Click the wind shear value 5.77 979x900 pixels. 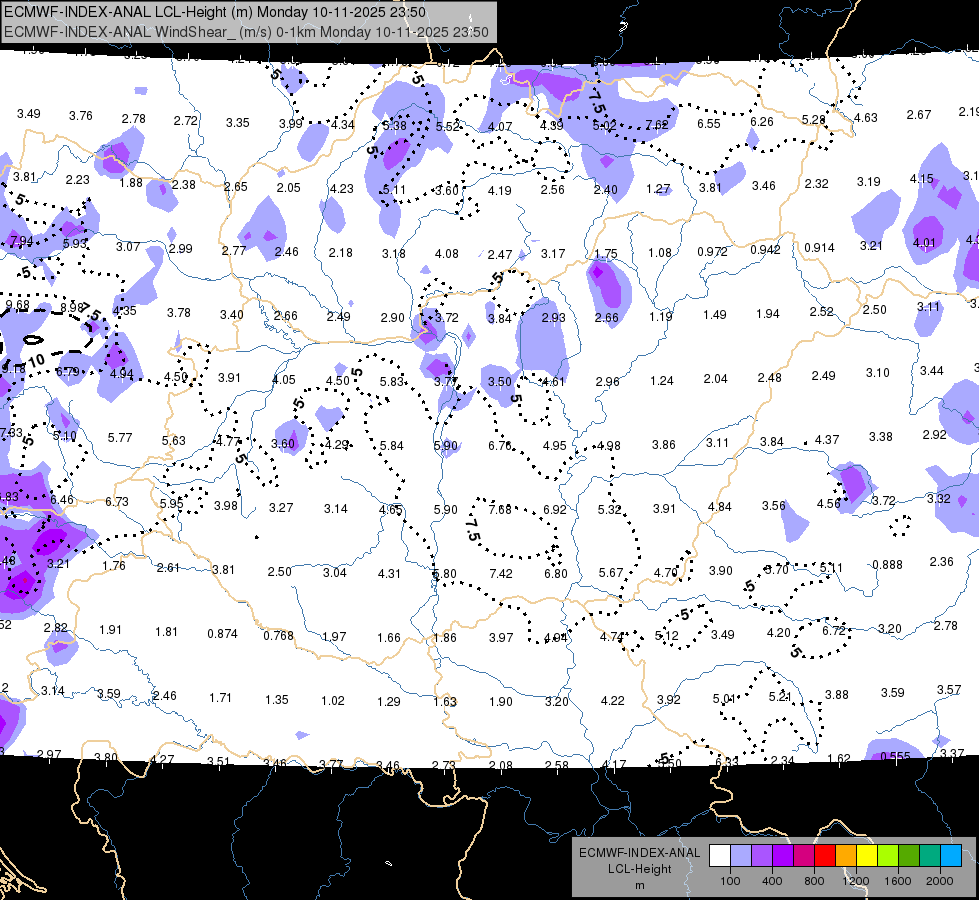[x=120, y=437]
